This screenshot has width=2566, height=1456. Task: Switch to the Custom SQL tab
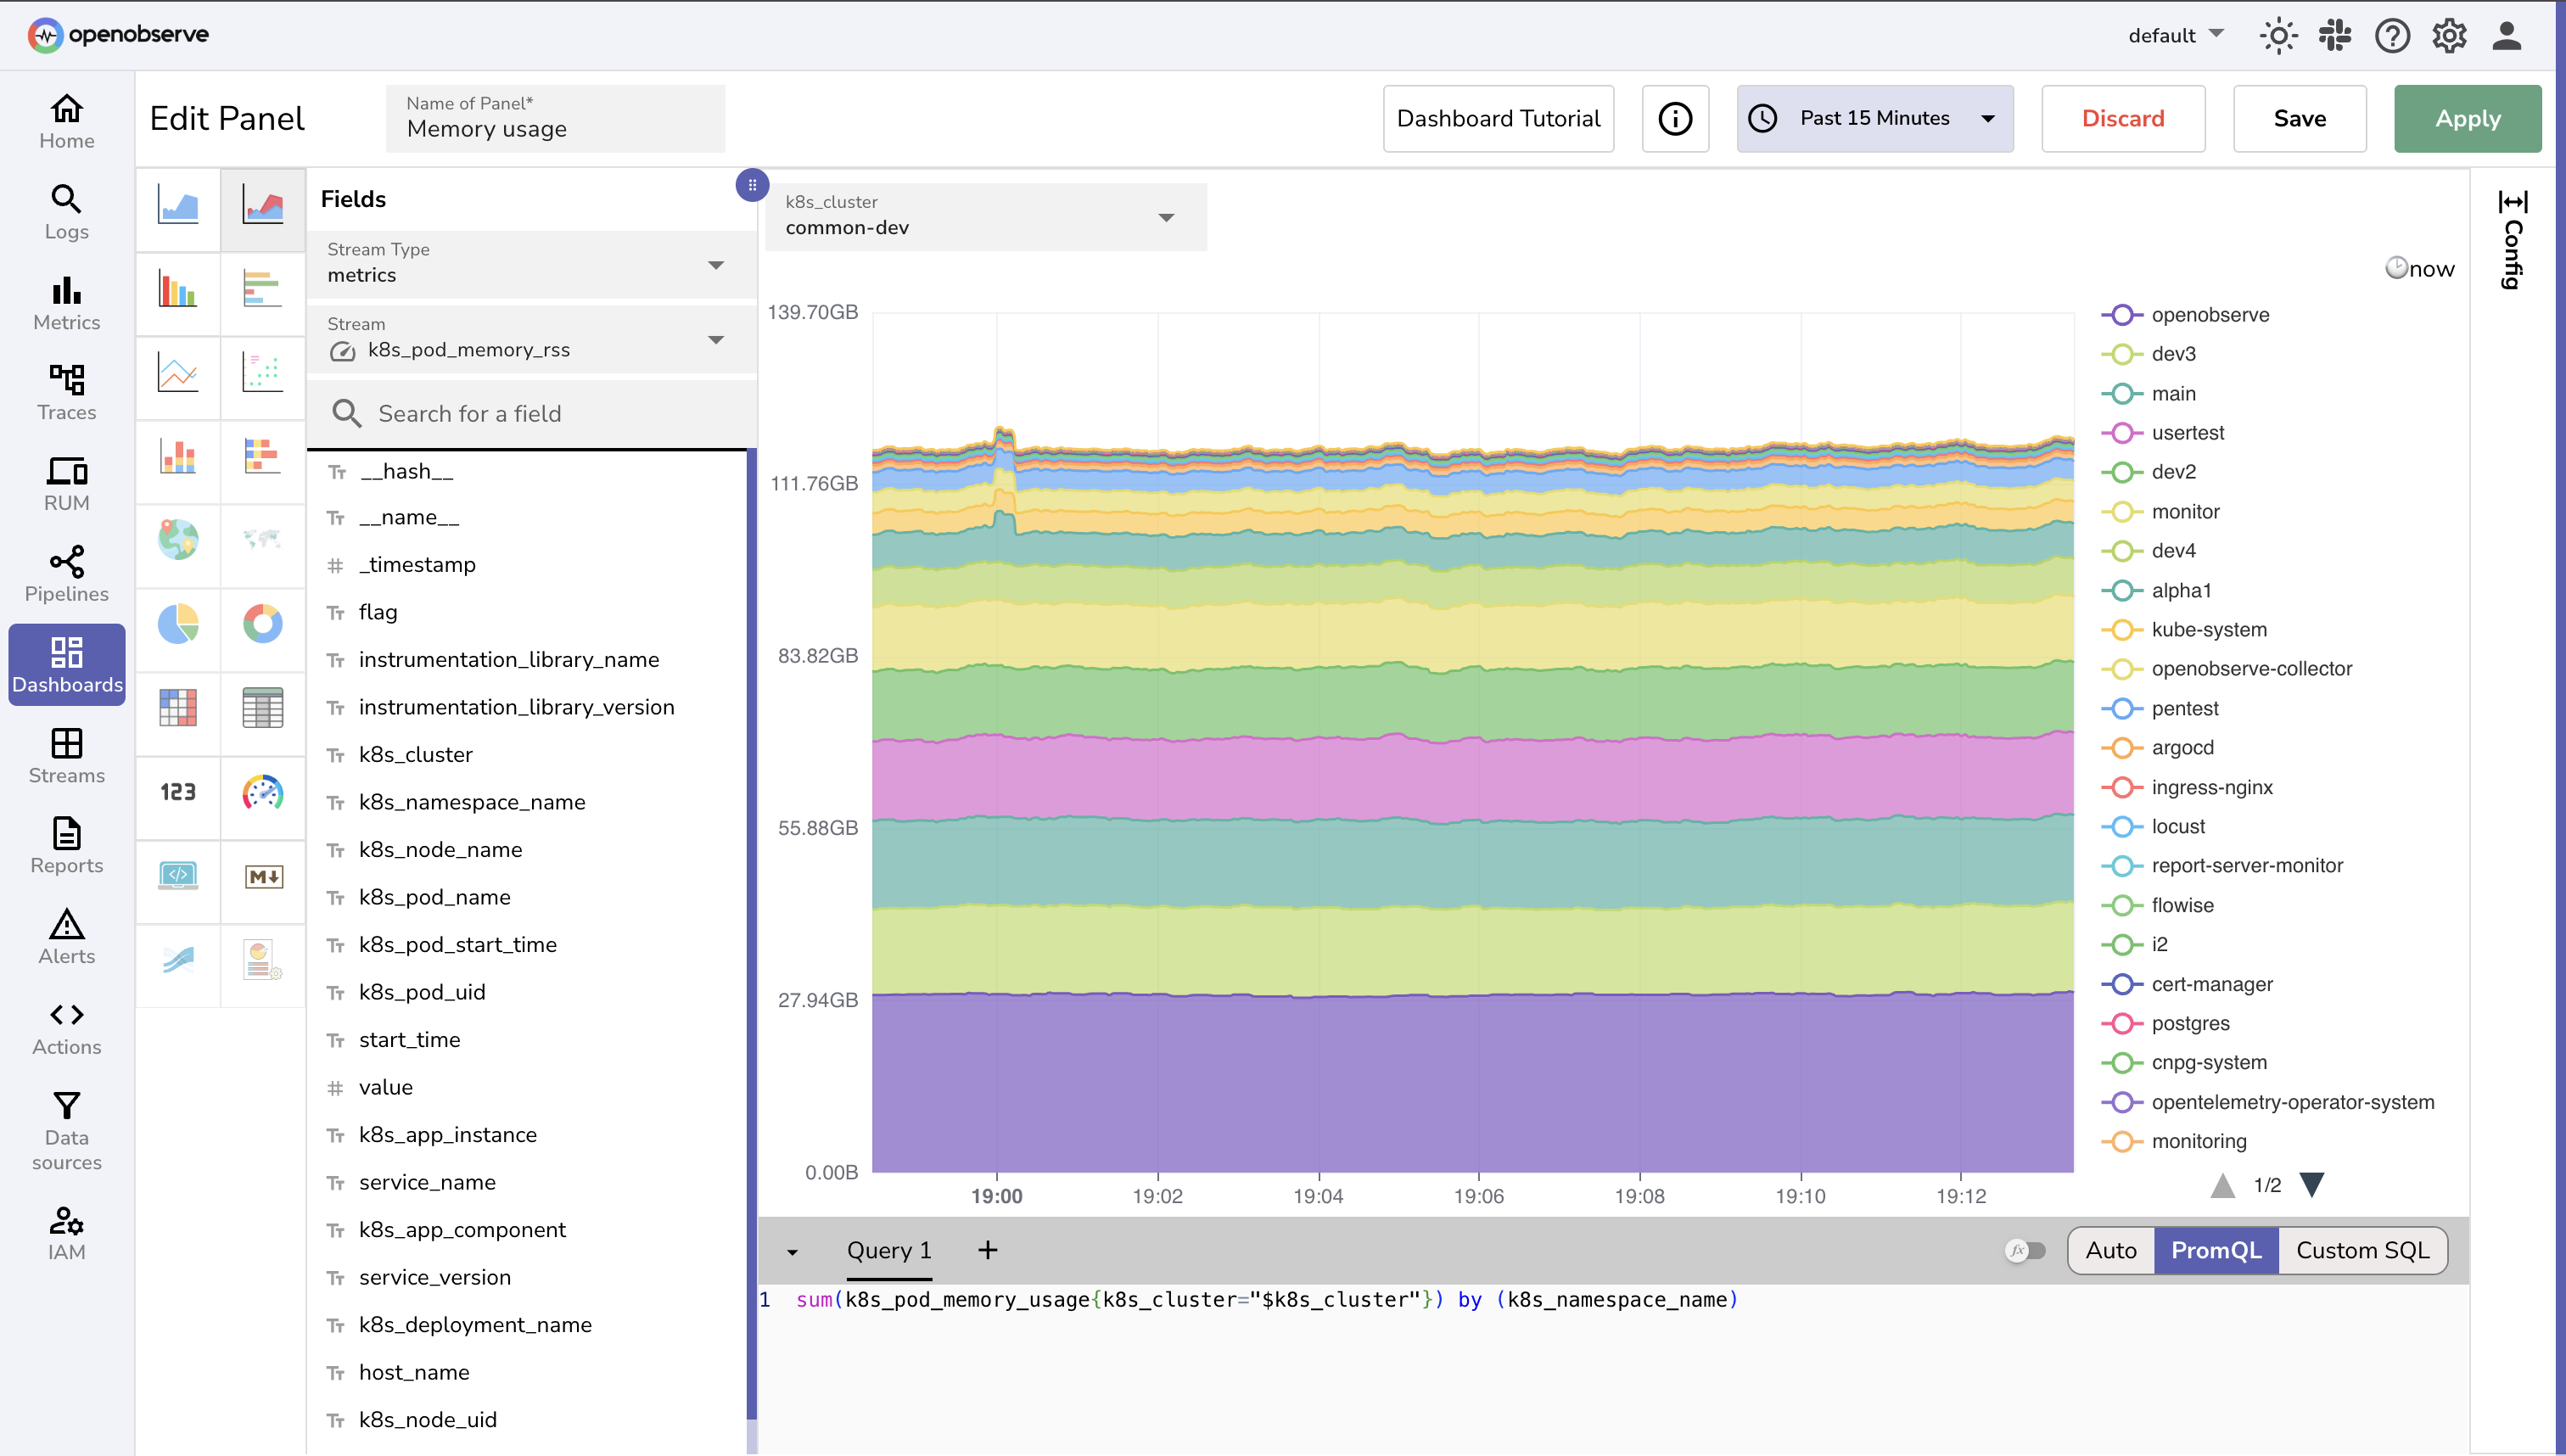tap(2363, 1250)
